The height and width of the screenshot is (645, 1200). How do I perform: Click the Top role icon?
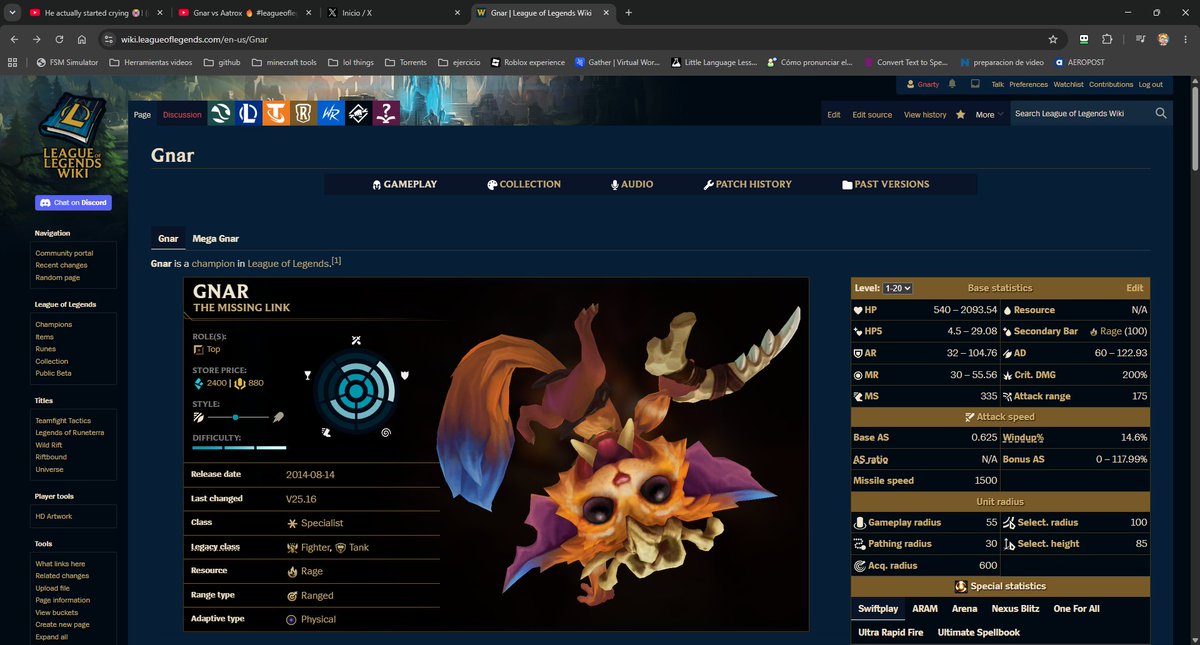click(x=198, y=349)
